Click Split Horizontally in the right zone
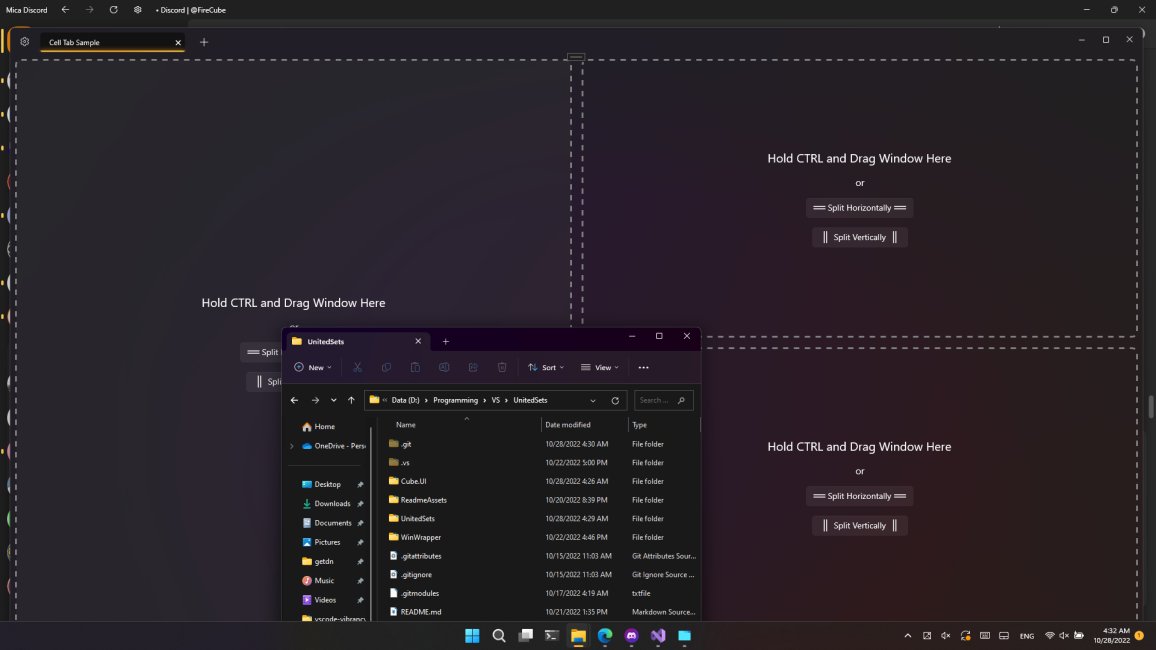The height and width of the screenshot is (650, 1156). pos(859,207)
